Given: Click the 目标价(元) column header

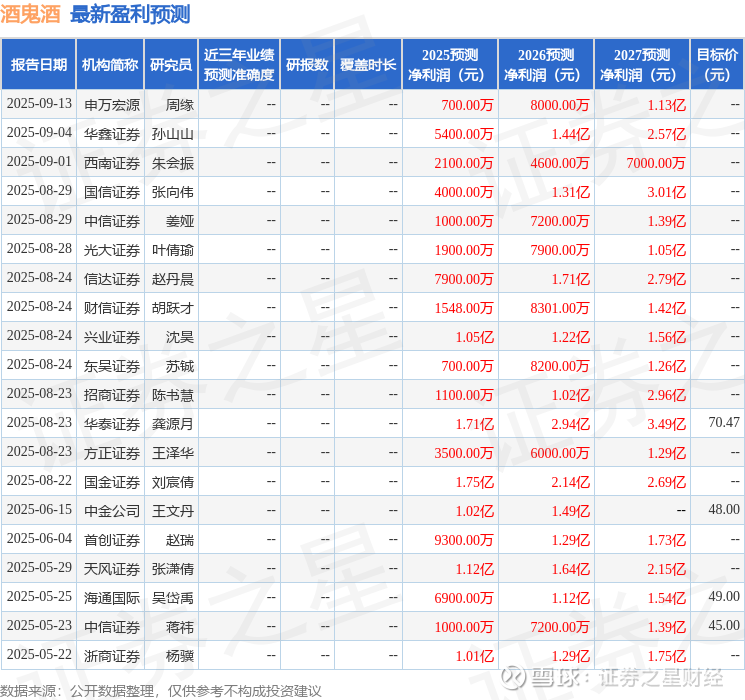Looking at the screenshot, I should pyautogui.click(x=717, y=65).
